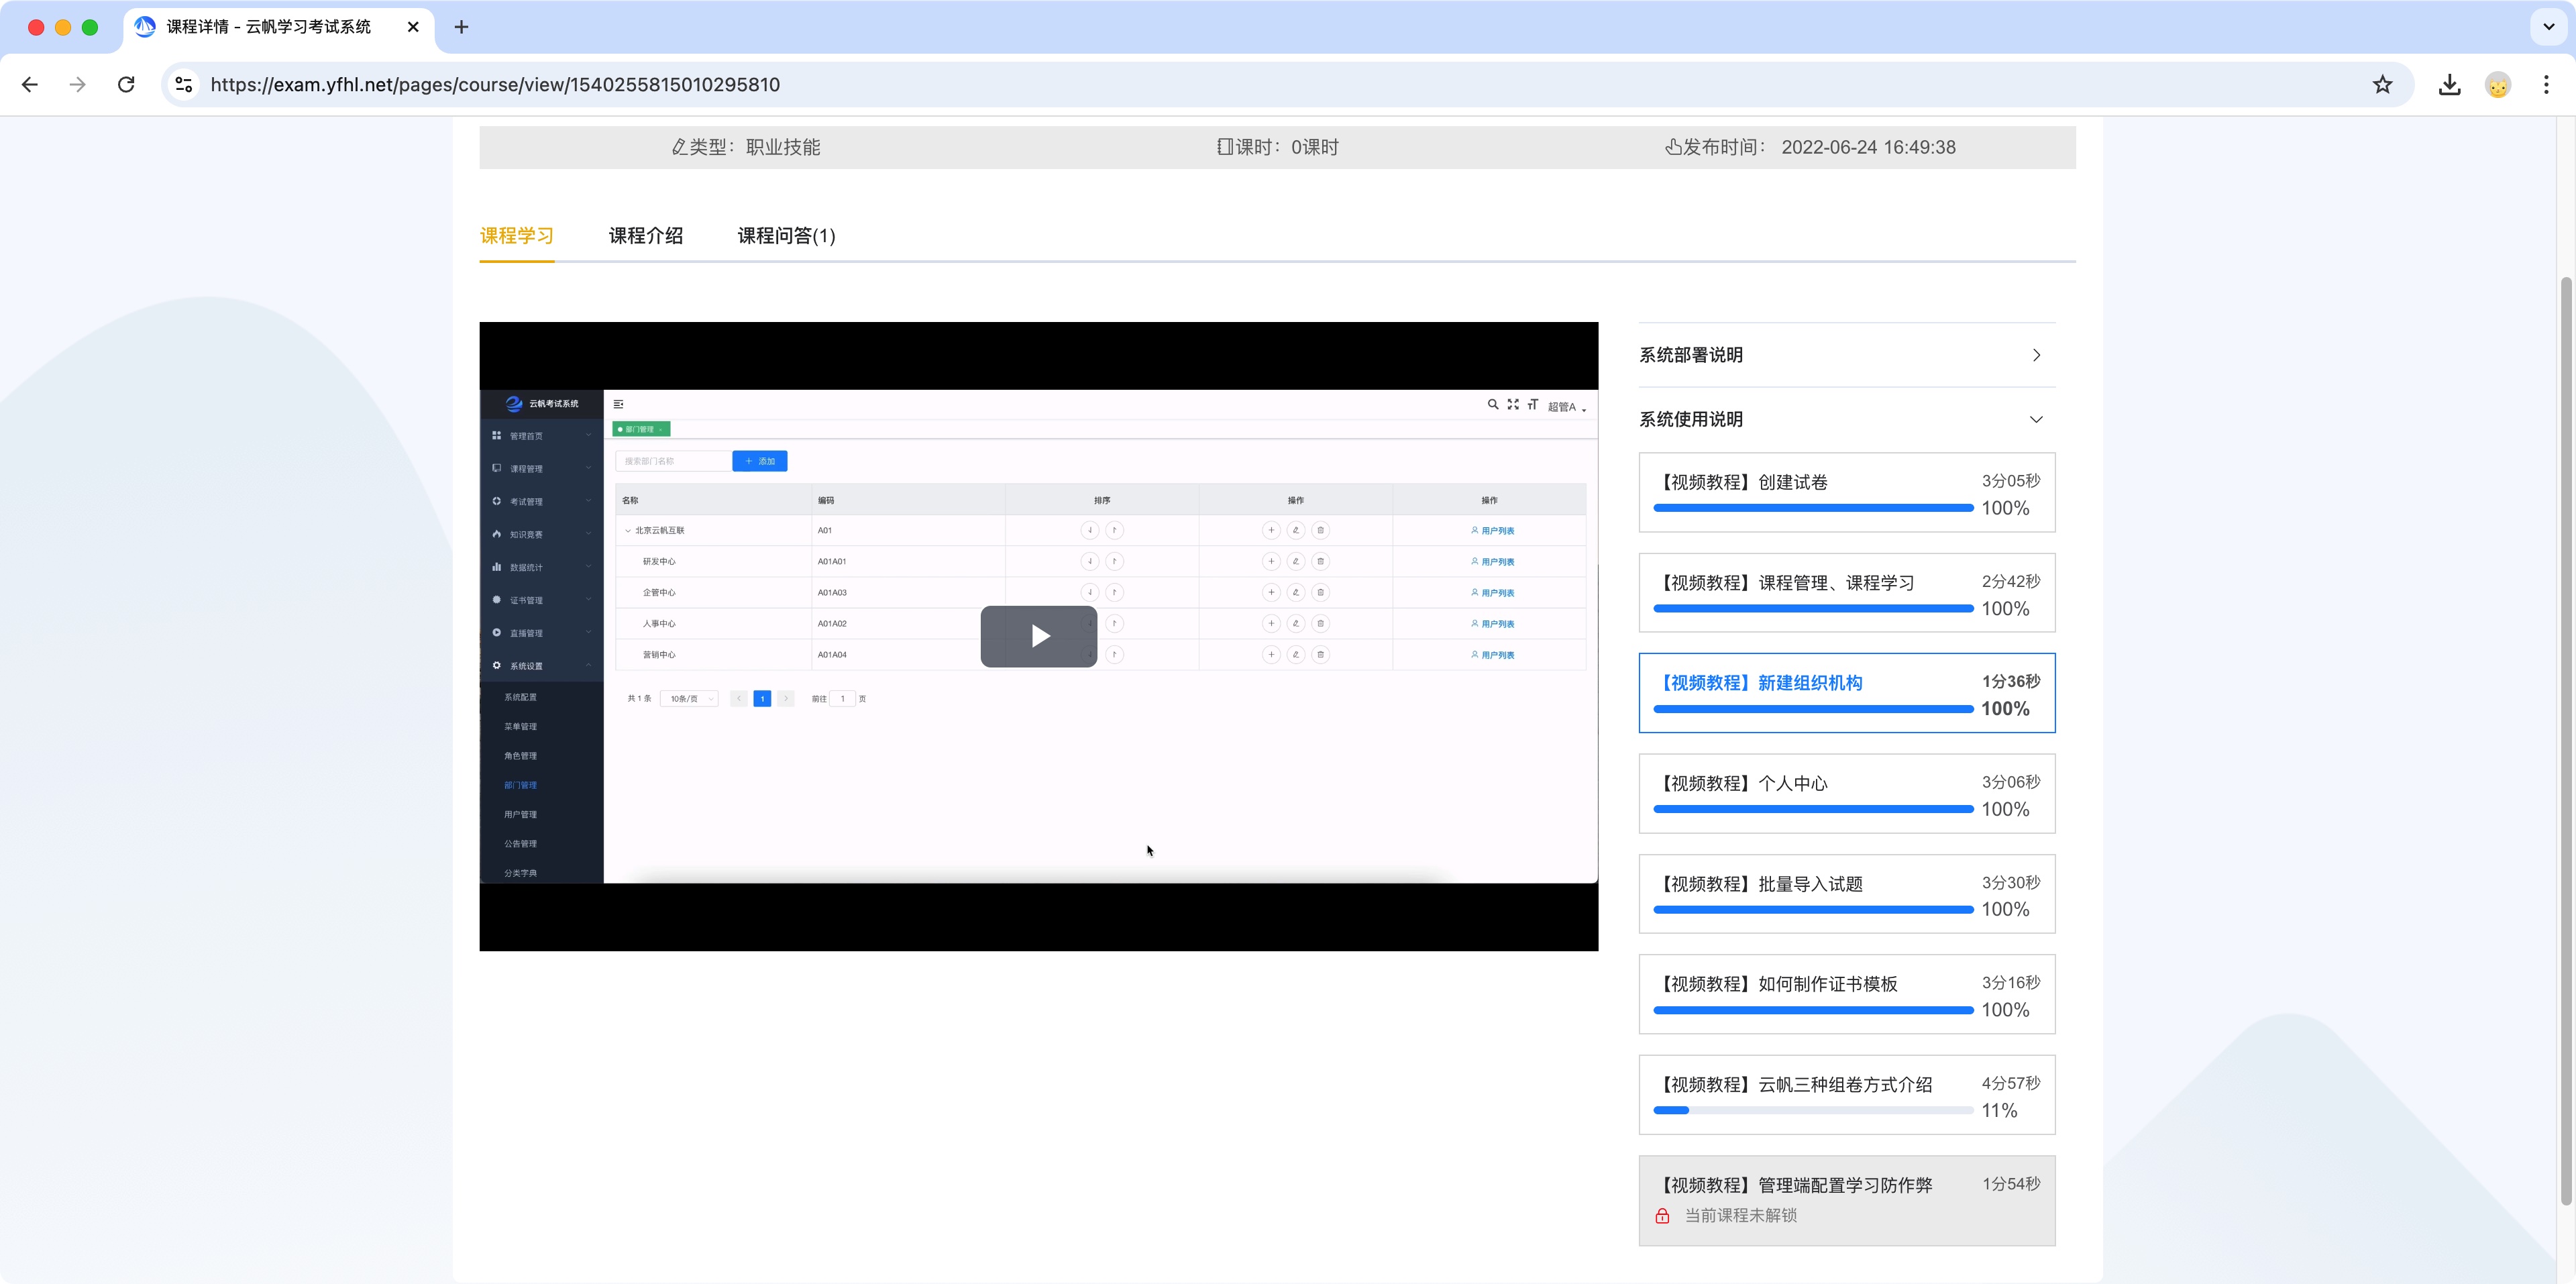Select lesson 【视频教程】新建组织机构
The image size is (2576, 1284).
coord(1846,693)
